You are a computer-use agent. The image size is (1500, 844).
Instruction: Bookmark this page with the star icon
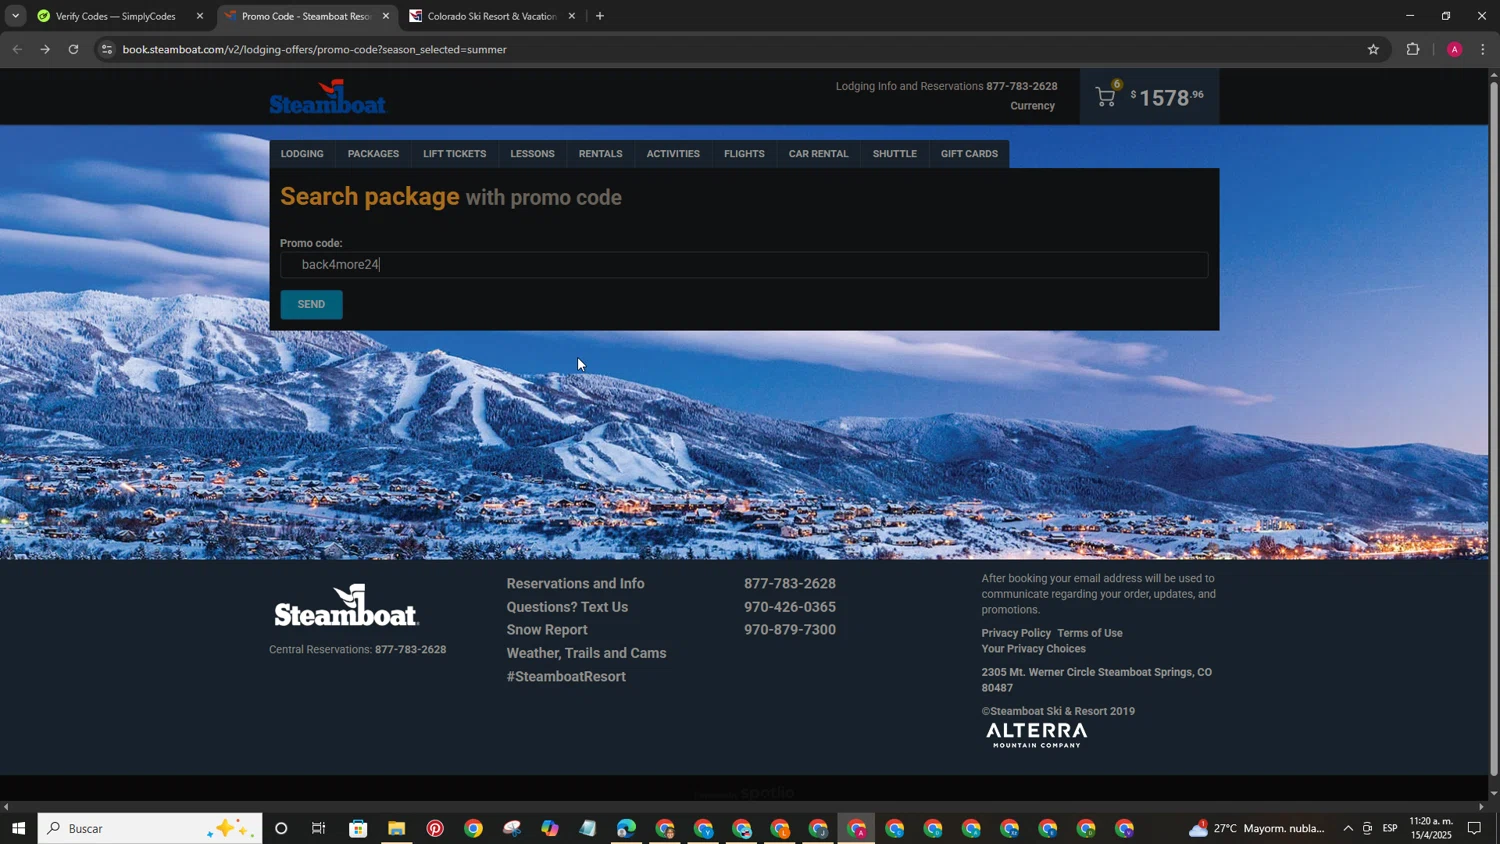pos(1373,49)
